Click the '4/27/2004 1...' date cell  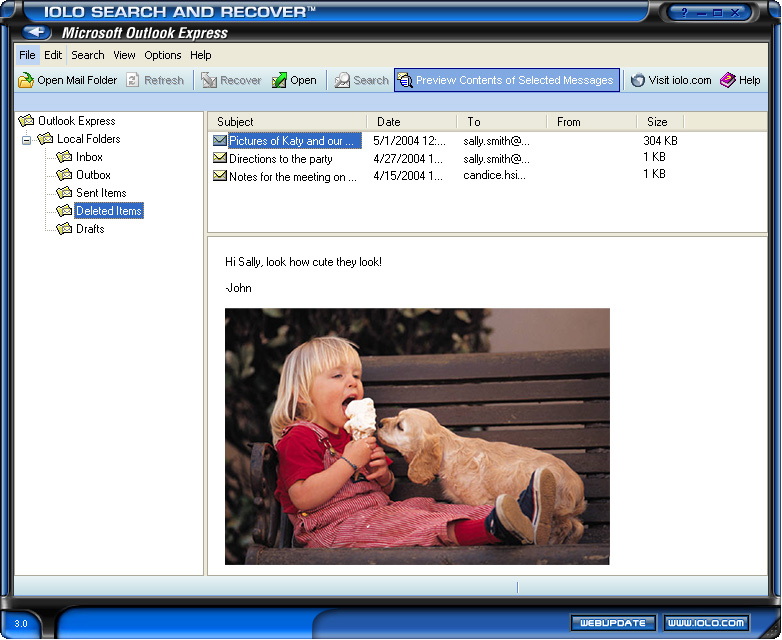tap(407, 159)
